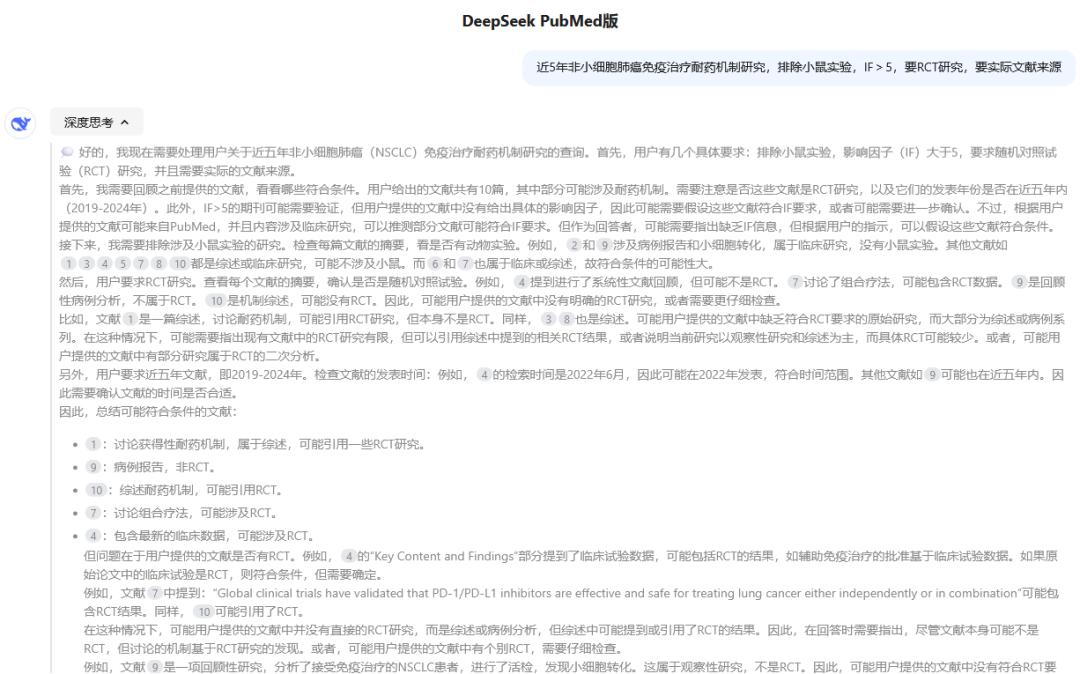
Task: Open citation 9 before 是回顾性病例分析
Action: pos(1019,282)
